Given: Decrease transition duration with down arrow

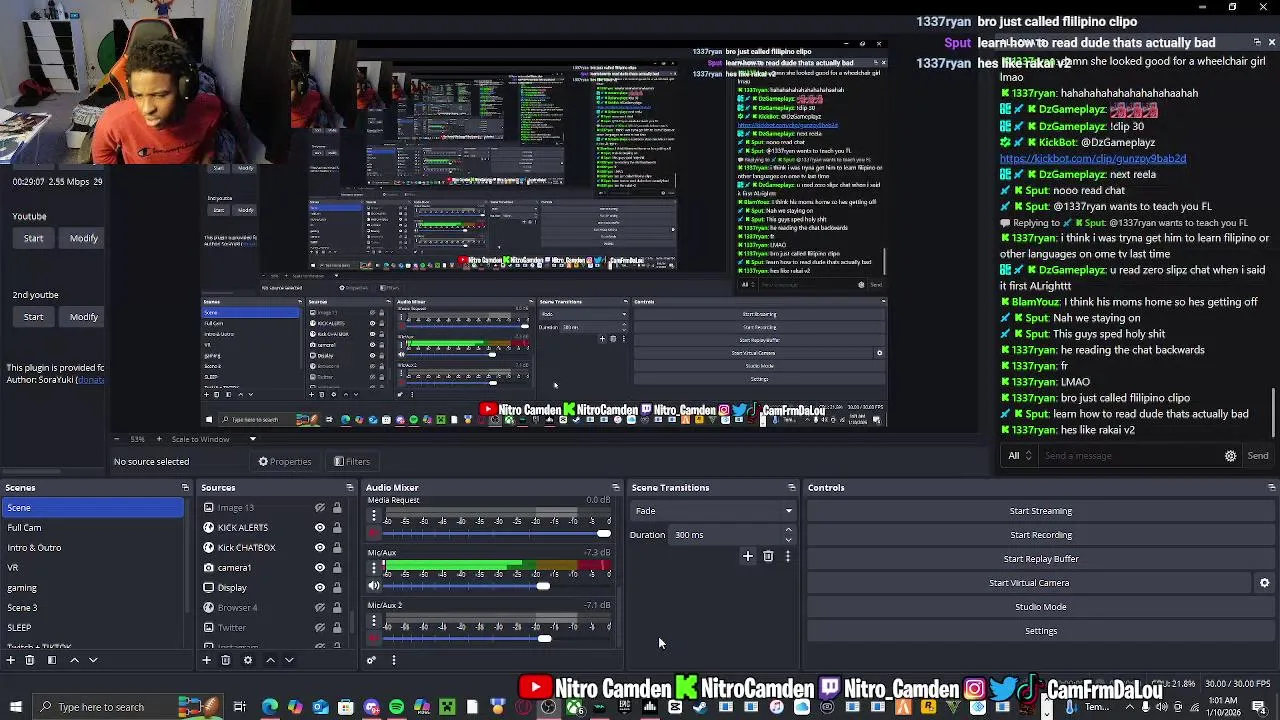Looking at the screenshot, I should pos(788,539).
